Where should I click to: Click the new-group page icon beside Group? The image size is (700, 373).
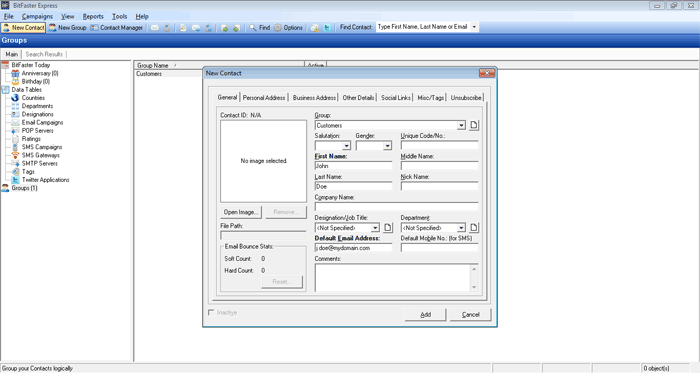pyautogui.click(x=474, y=125)
